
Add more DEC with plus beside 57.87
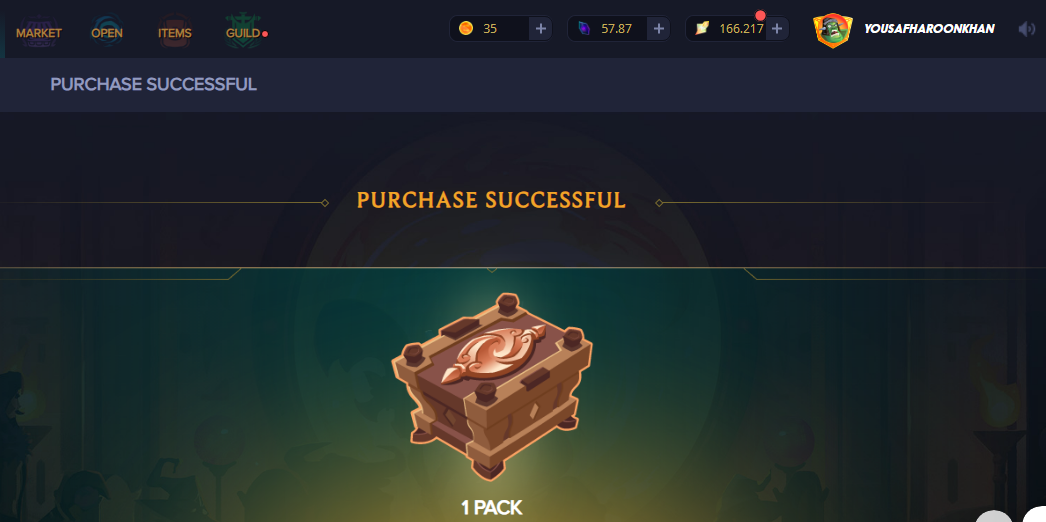coord(658,29)
